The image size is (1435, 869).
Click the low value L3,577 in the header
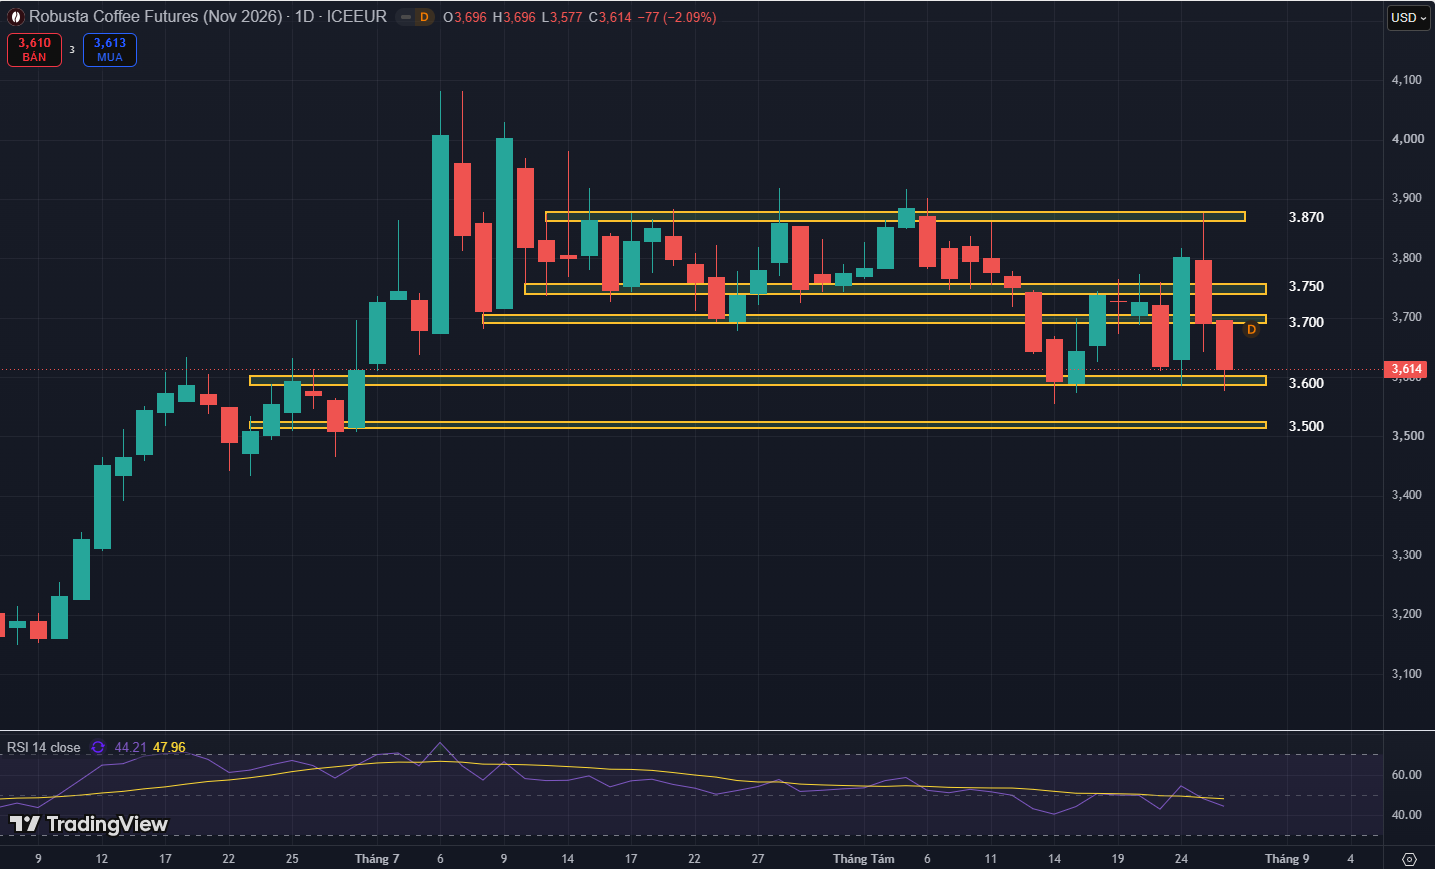[561, 17]
